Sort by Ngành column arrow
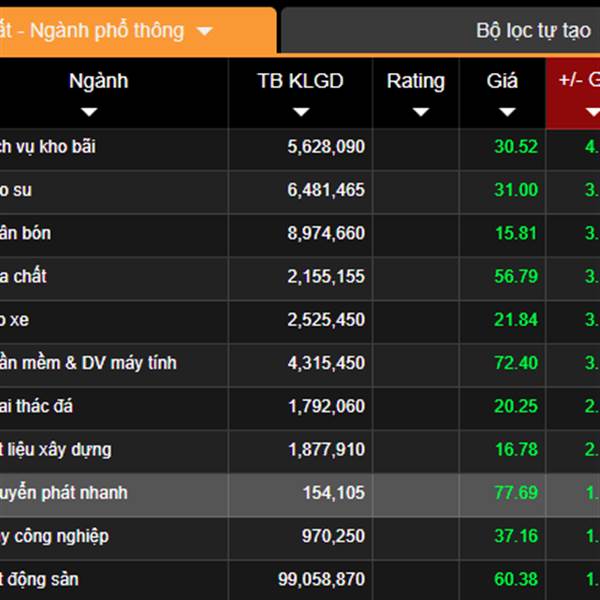Viewport: 600px width, 600px height. [x=89, y=112]
